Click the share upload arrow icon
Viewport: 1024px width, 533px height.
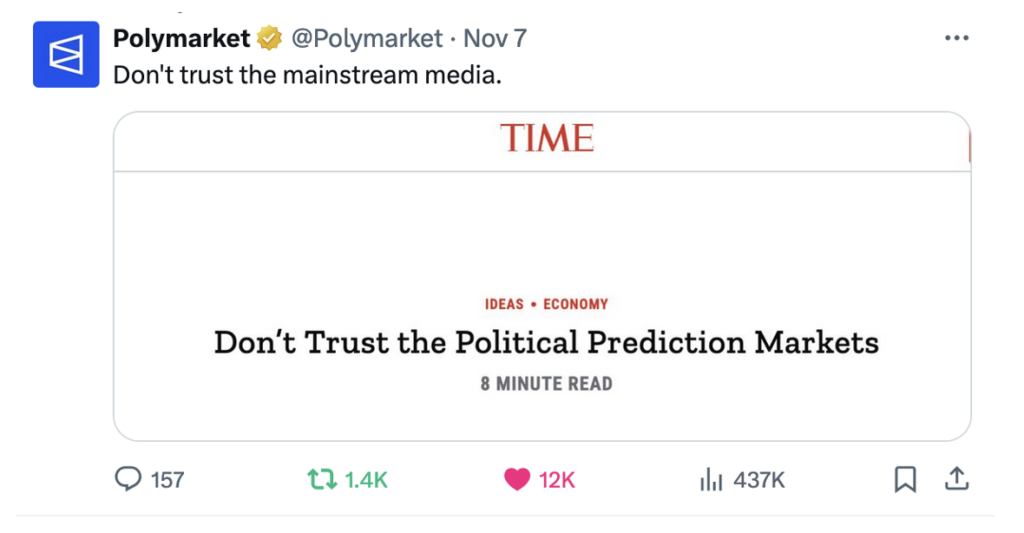pos(957,480)
